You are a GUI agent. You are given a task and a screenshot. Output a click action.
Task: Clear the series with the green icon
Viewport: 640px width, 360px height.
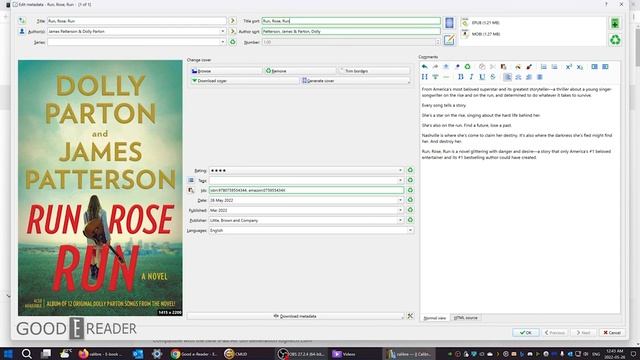click(x=233, y=42)
